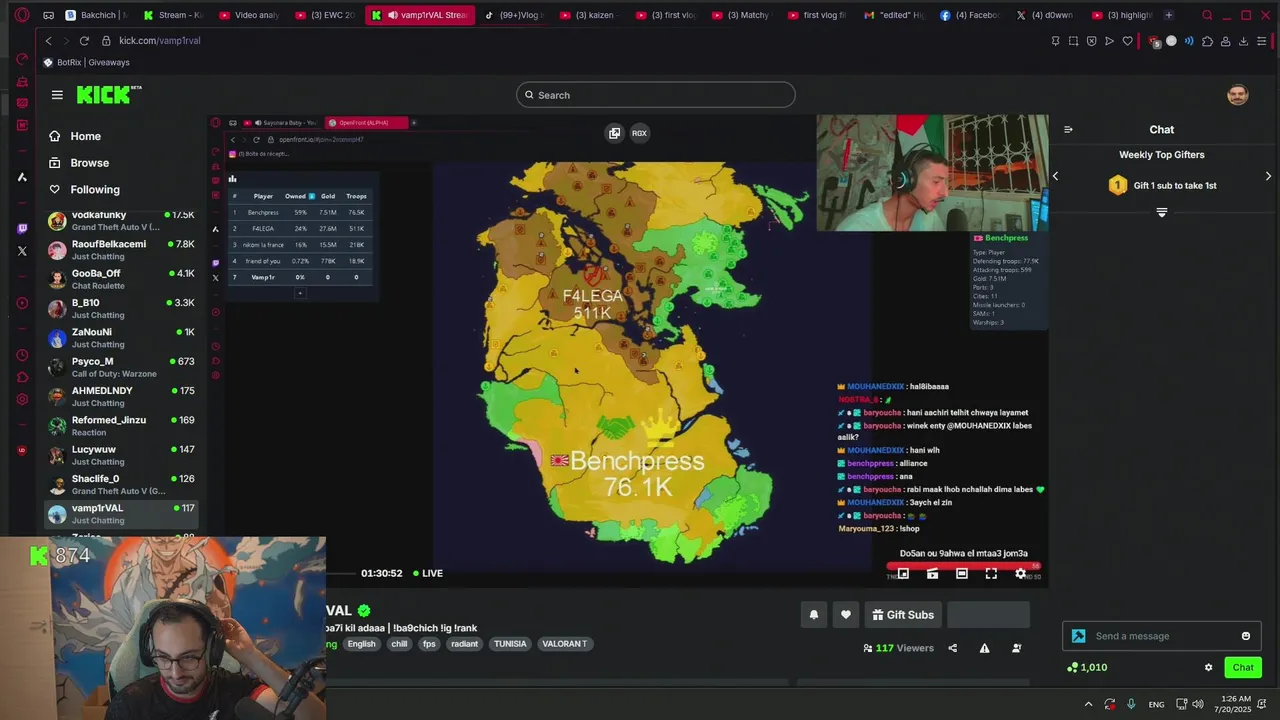Show the next top gifter slide

pos(1268,176)
